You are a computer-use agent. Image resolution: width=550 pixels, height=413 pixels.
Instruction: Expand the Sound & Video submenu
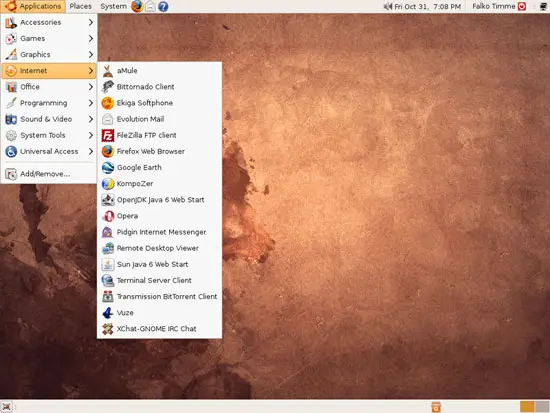pos(49,119)
